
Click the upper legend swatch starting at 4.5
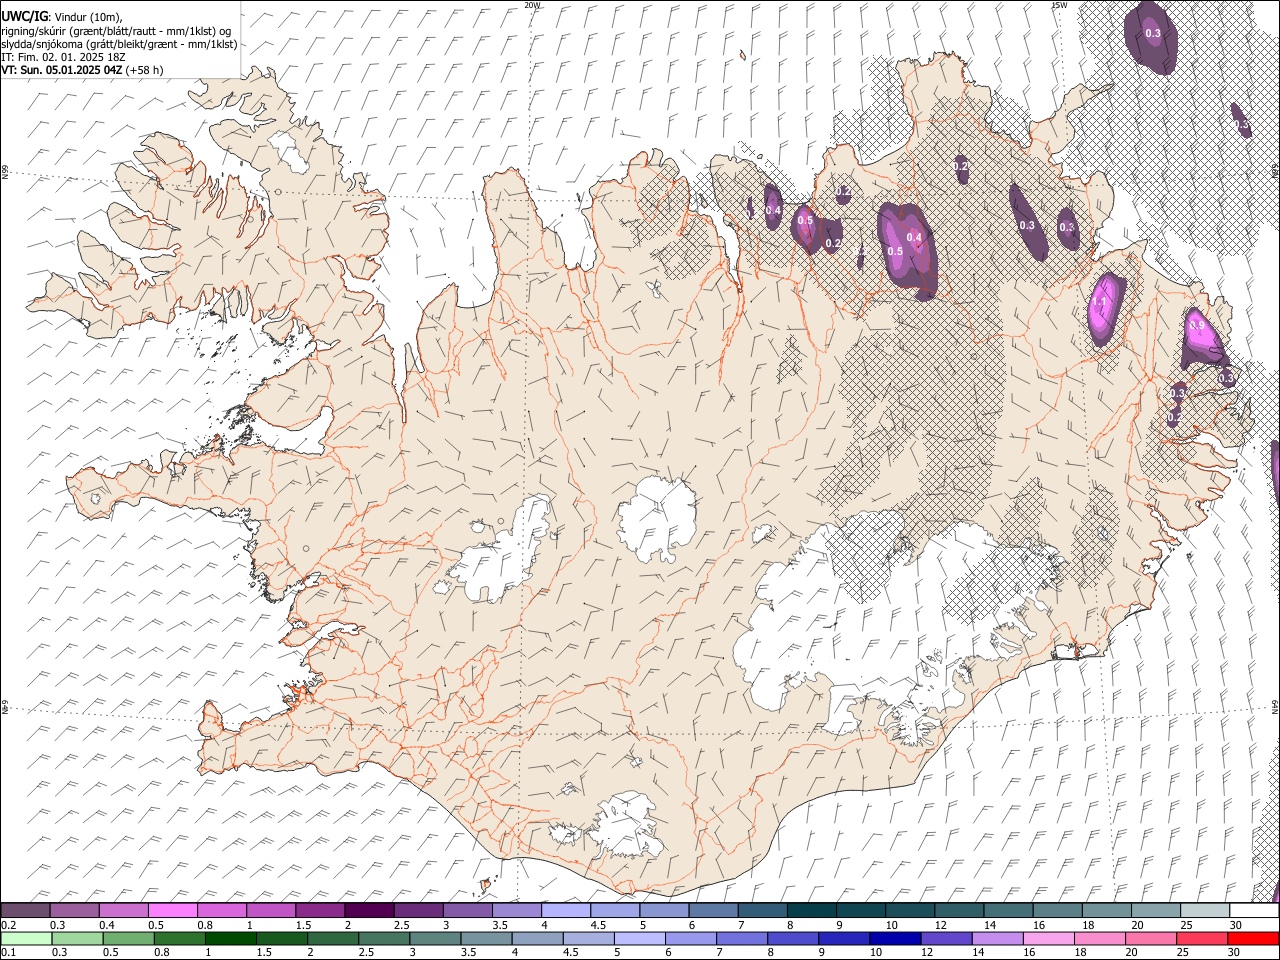pyautogui.click(x=614, y=910)
